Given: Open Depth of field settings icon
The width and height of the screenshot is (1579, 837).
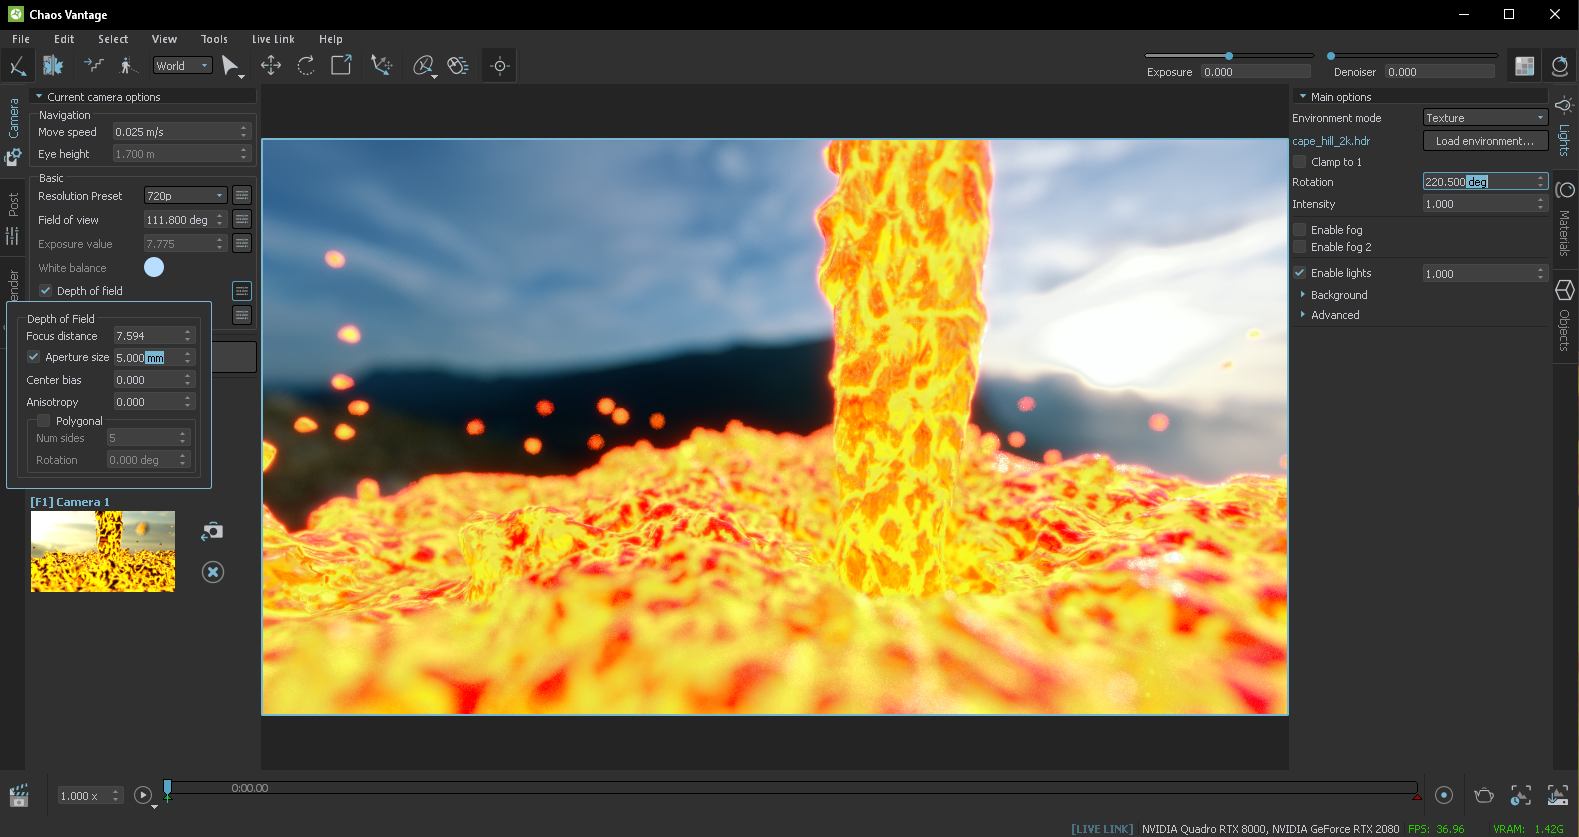Looking at the screenshot, I should pyautogui.click(x=242, y=291).
